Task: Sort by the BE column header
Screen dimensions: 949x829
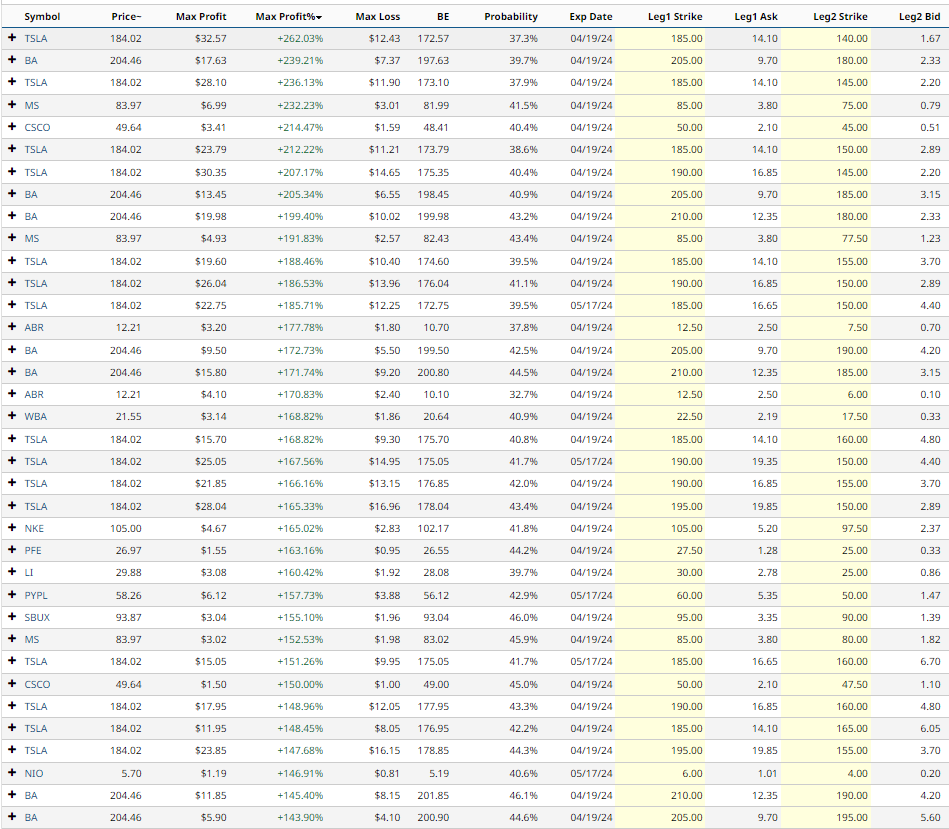Action: click(443, 16)
